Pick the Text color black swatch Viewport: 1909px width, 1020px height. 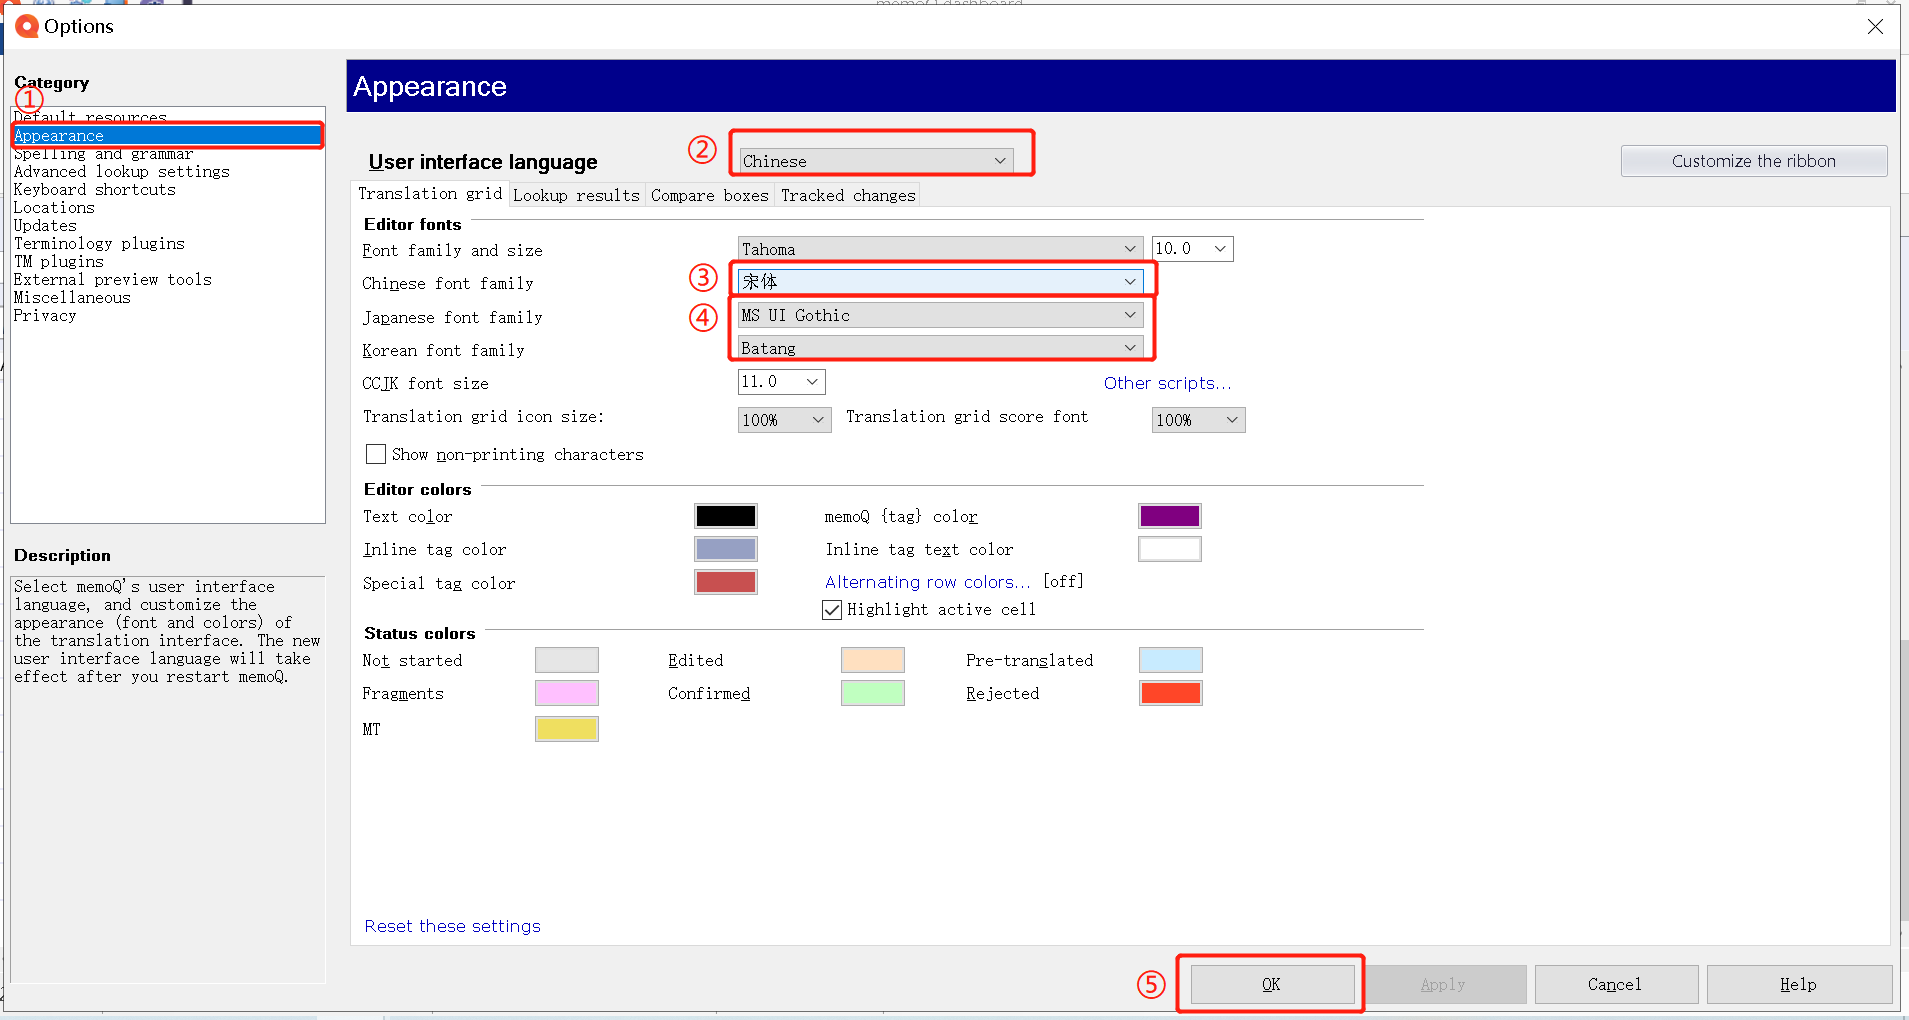tap(726, 516)
